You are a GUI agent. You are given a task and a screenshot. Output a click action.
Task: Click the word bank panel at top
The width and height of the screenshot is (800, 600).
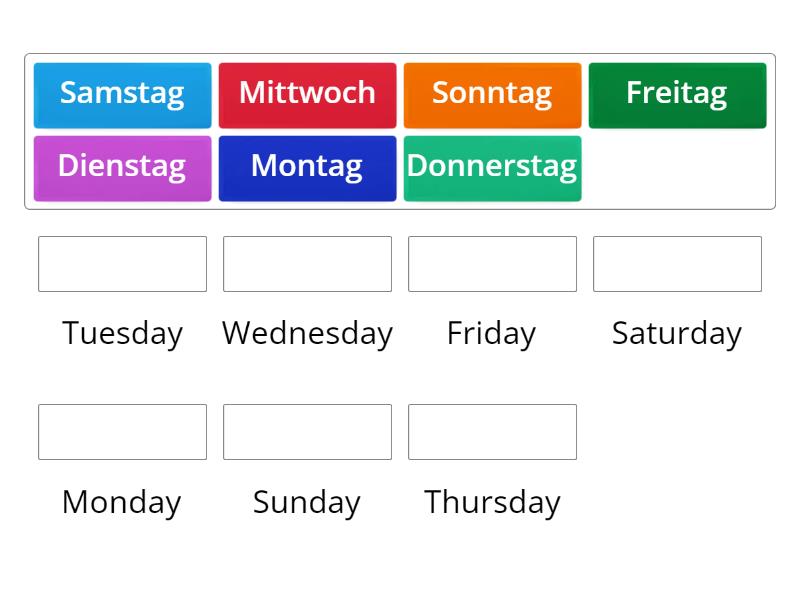click(x=400, y=130)
